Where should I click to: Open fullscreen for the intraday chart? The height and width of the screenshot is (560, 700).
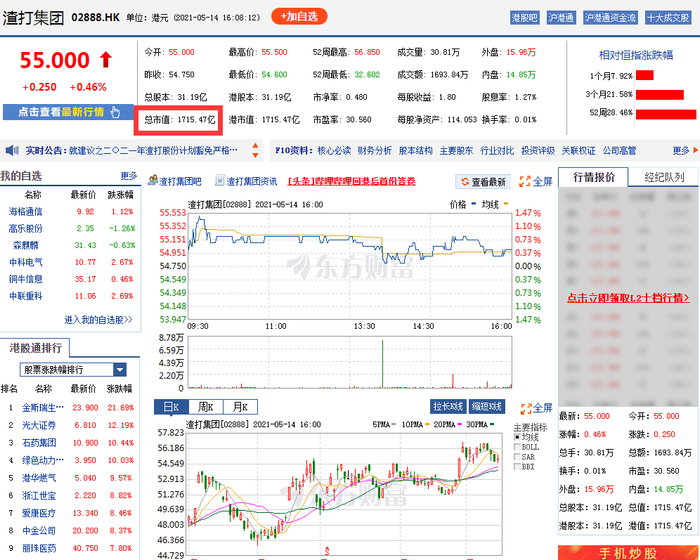[x=536, y=181]
